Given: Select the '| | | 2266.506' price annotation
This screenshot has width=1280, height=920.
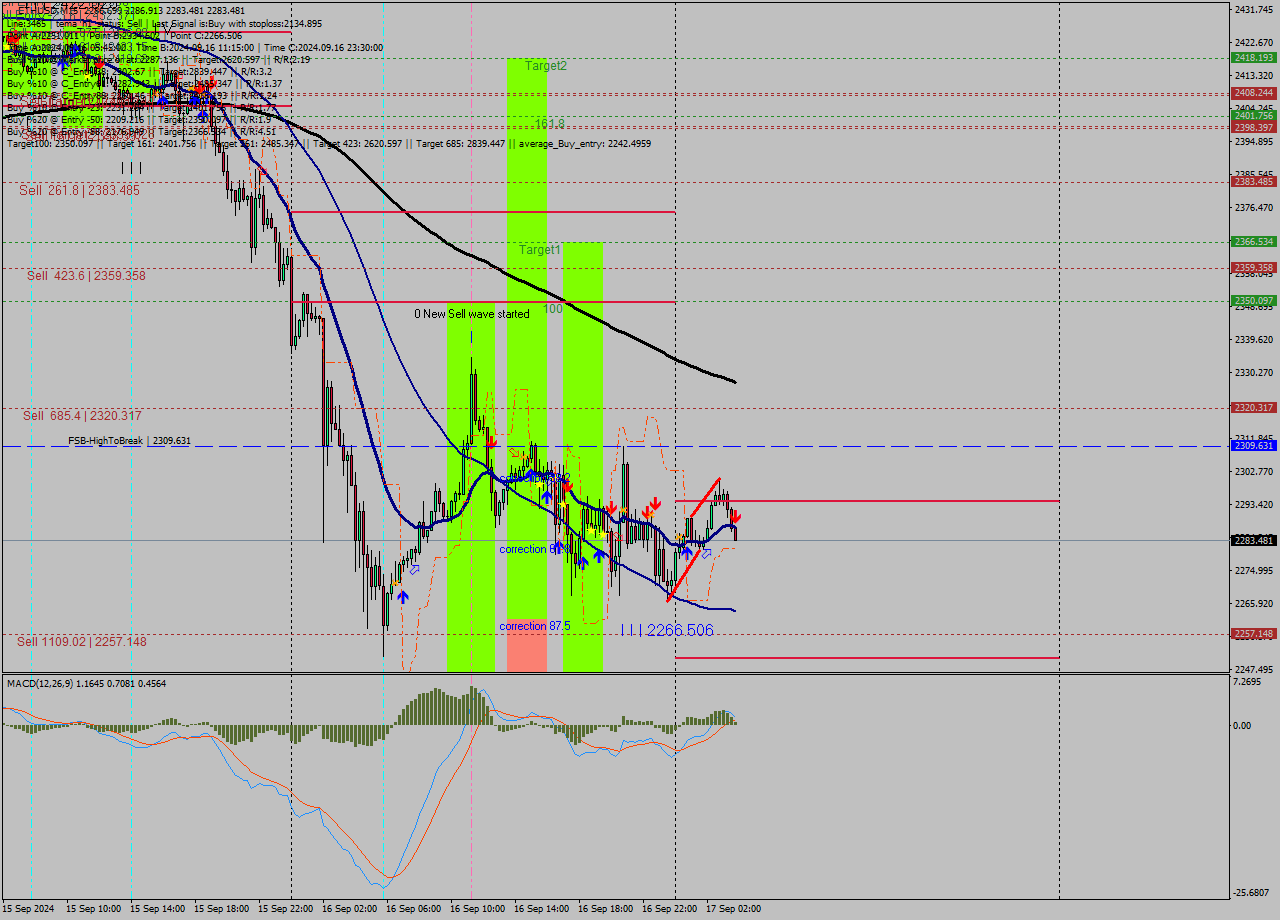Looking at the screenshot, I should tap(667, 630).
